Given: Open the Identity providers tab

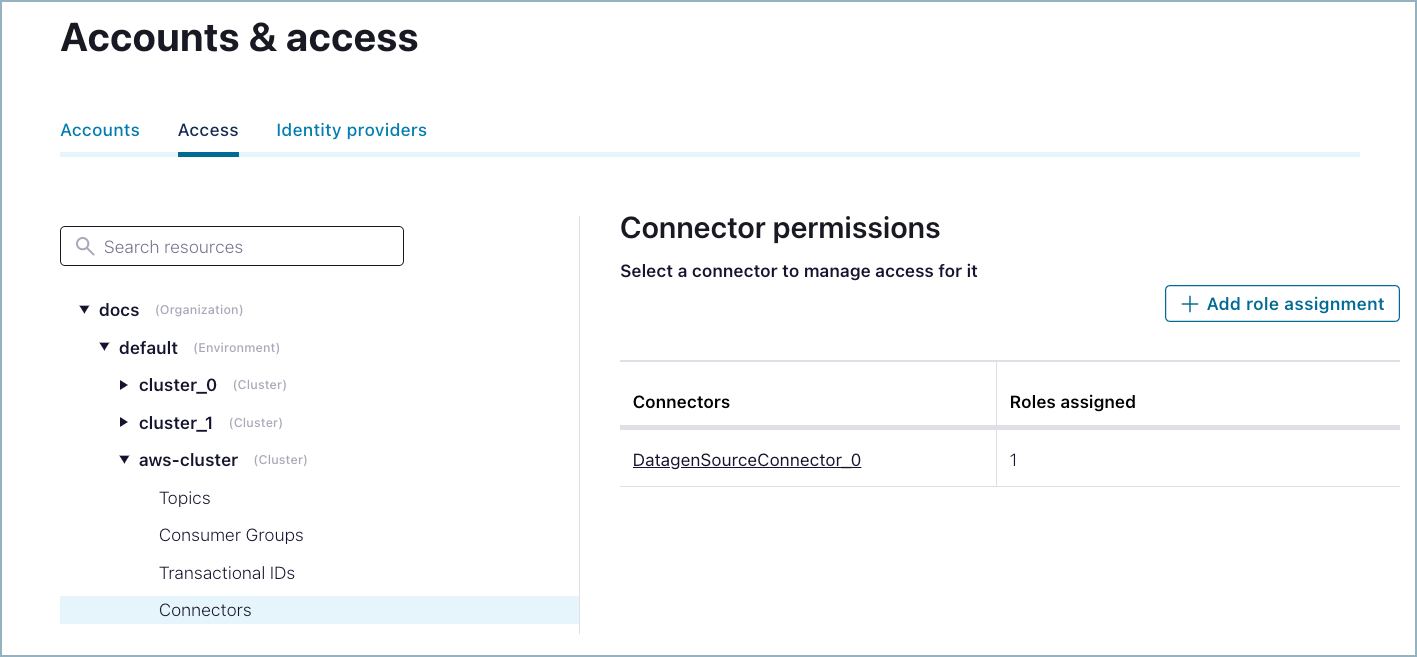Looking at the screenshot, I should click(x=351, y=130).
